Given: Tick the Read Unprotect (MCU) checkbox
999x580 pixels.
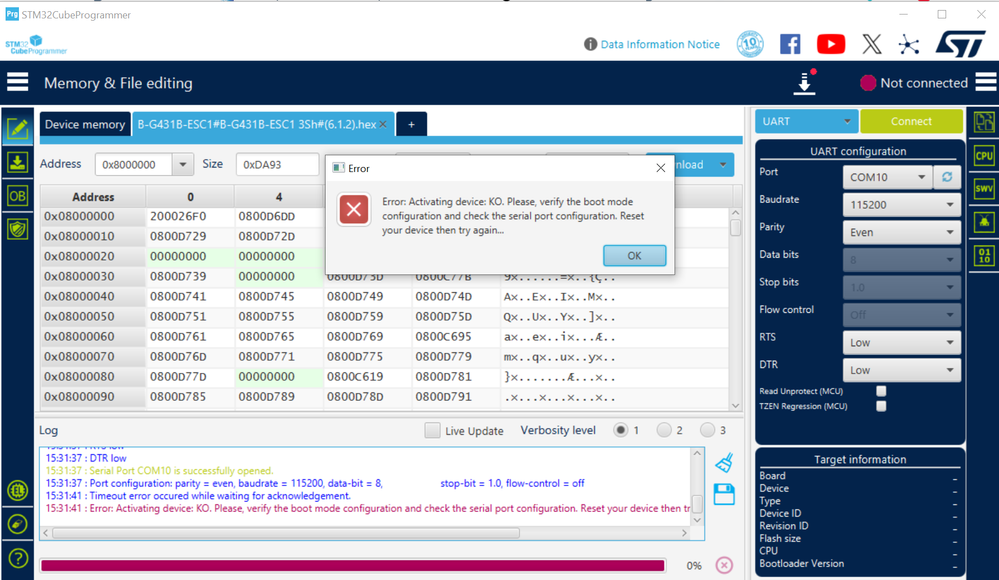Looking at the screenshot, I should 881,391.
